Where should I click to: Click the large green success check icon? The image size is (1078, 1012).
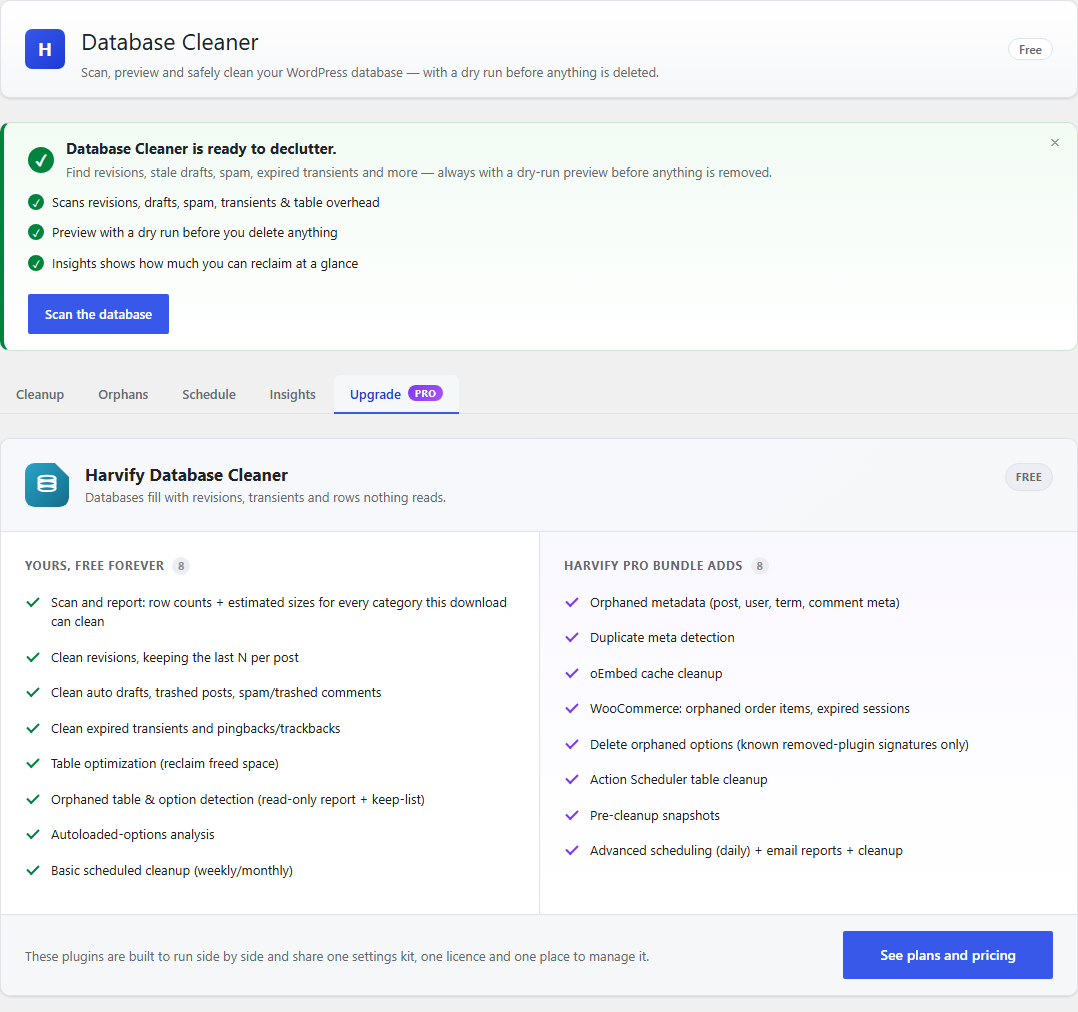click(41, 160)
